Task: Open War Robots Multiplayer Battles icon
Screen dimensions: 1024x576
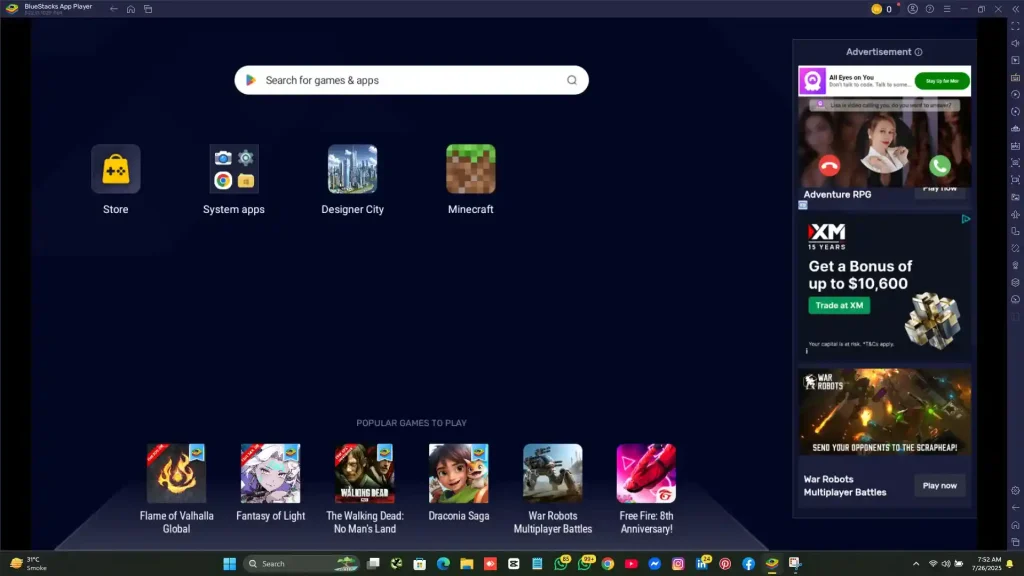Action: point(552,473)
